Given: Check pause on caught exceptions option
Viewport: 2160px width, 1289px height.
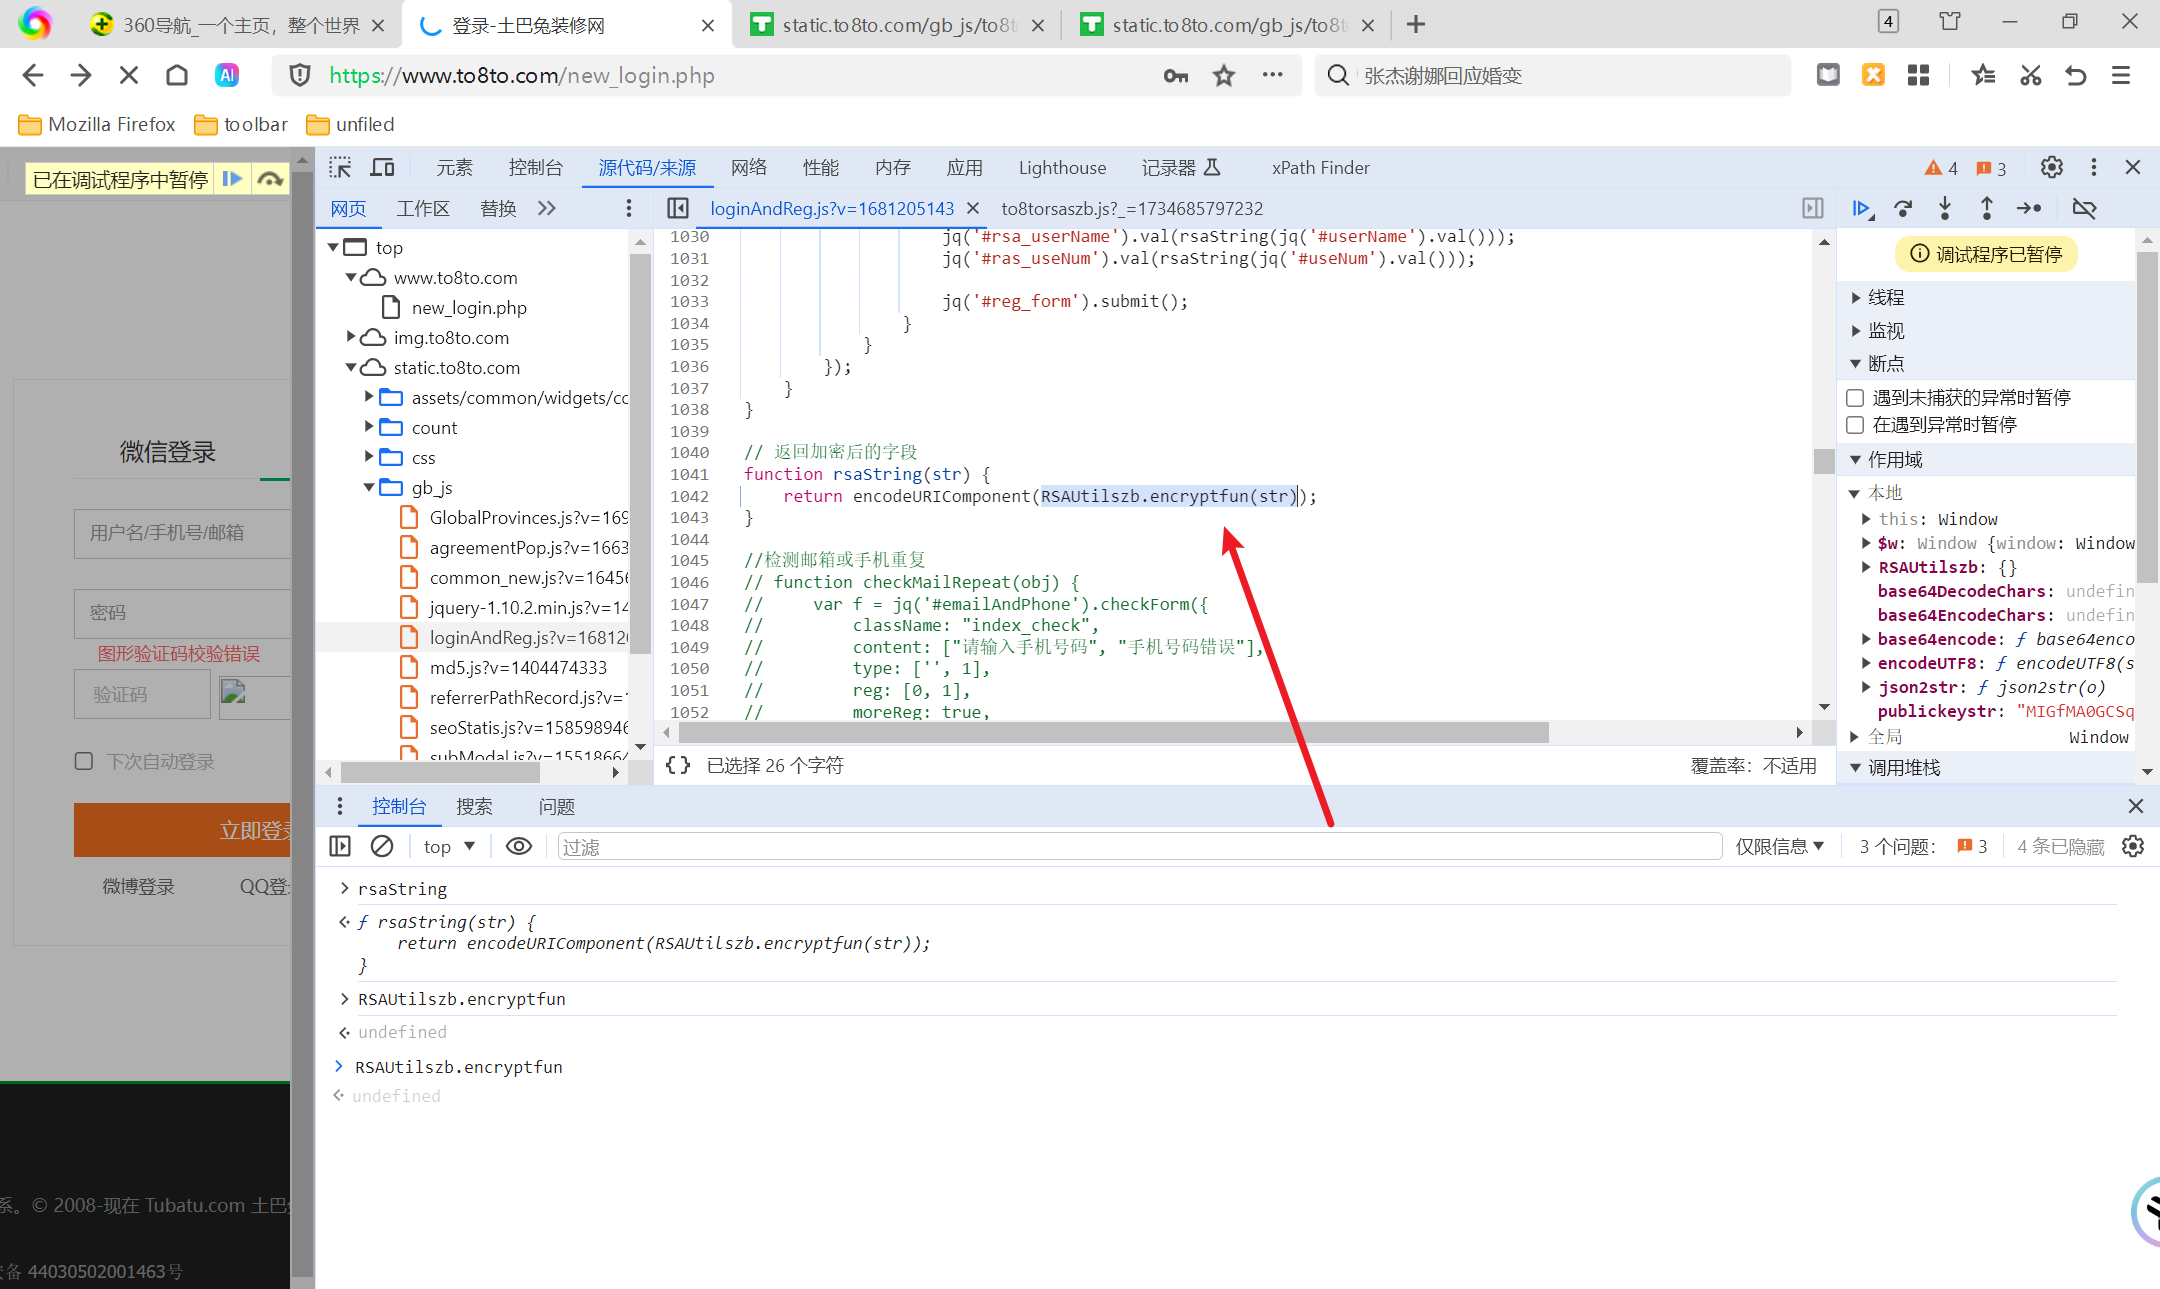Looking at the screenshot, I should pyautogui.click(x=1855, y=425).
